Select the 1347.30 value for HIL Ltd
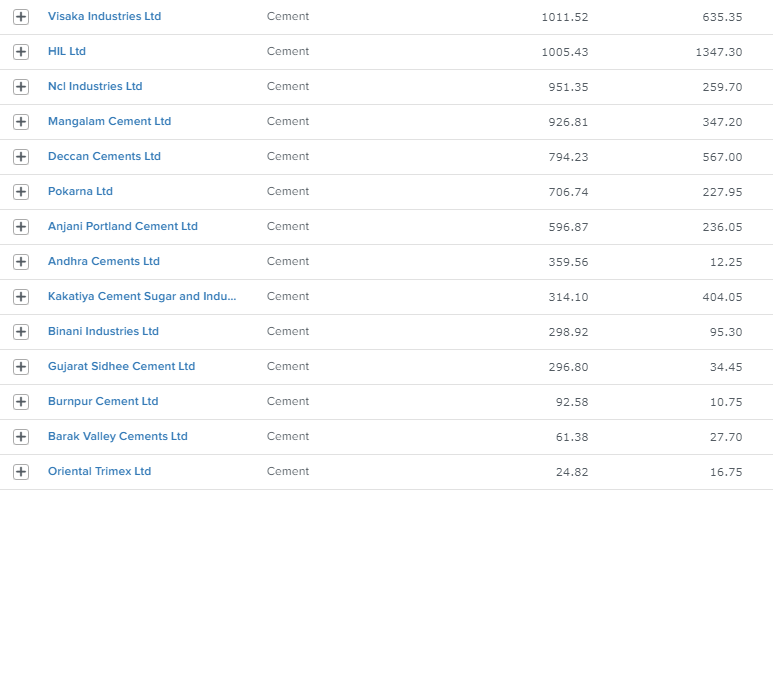The width and height of the screenshot is (773, 688). tap(719, 52)
